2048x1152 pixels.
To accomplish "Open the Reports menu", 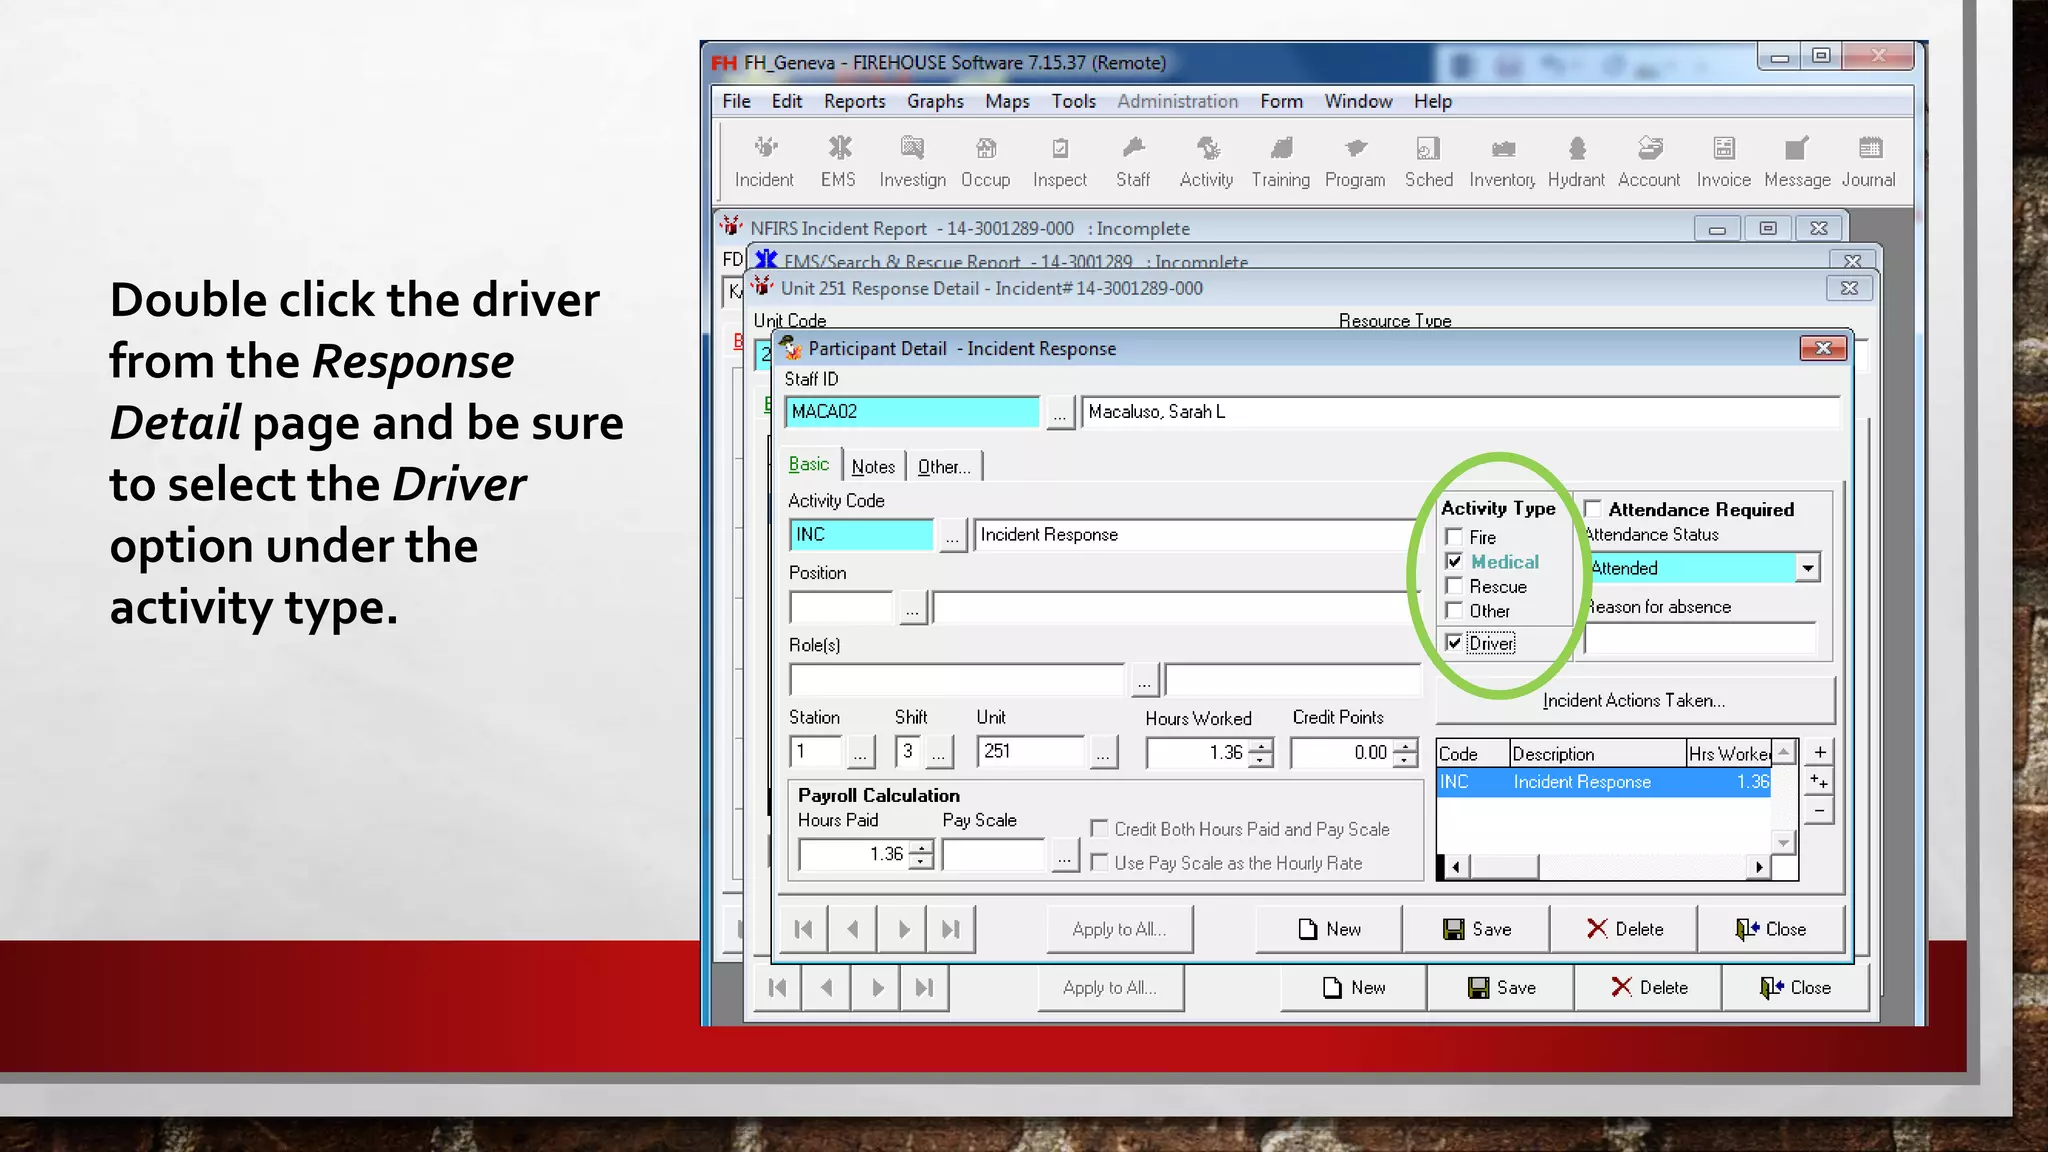I will point(854,101).
